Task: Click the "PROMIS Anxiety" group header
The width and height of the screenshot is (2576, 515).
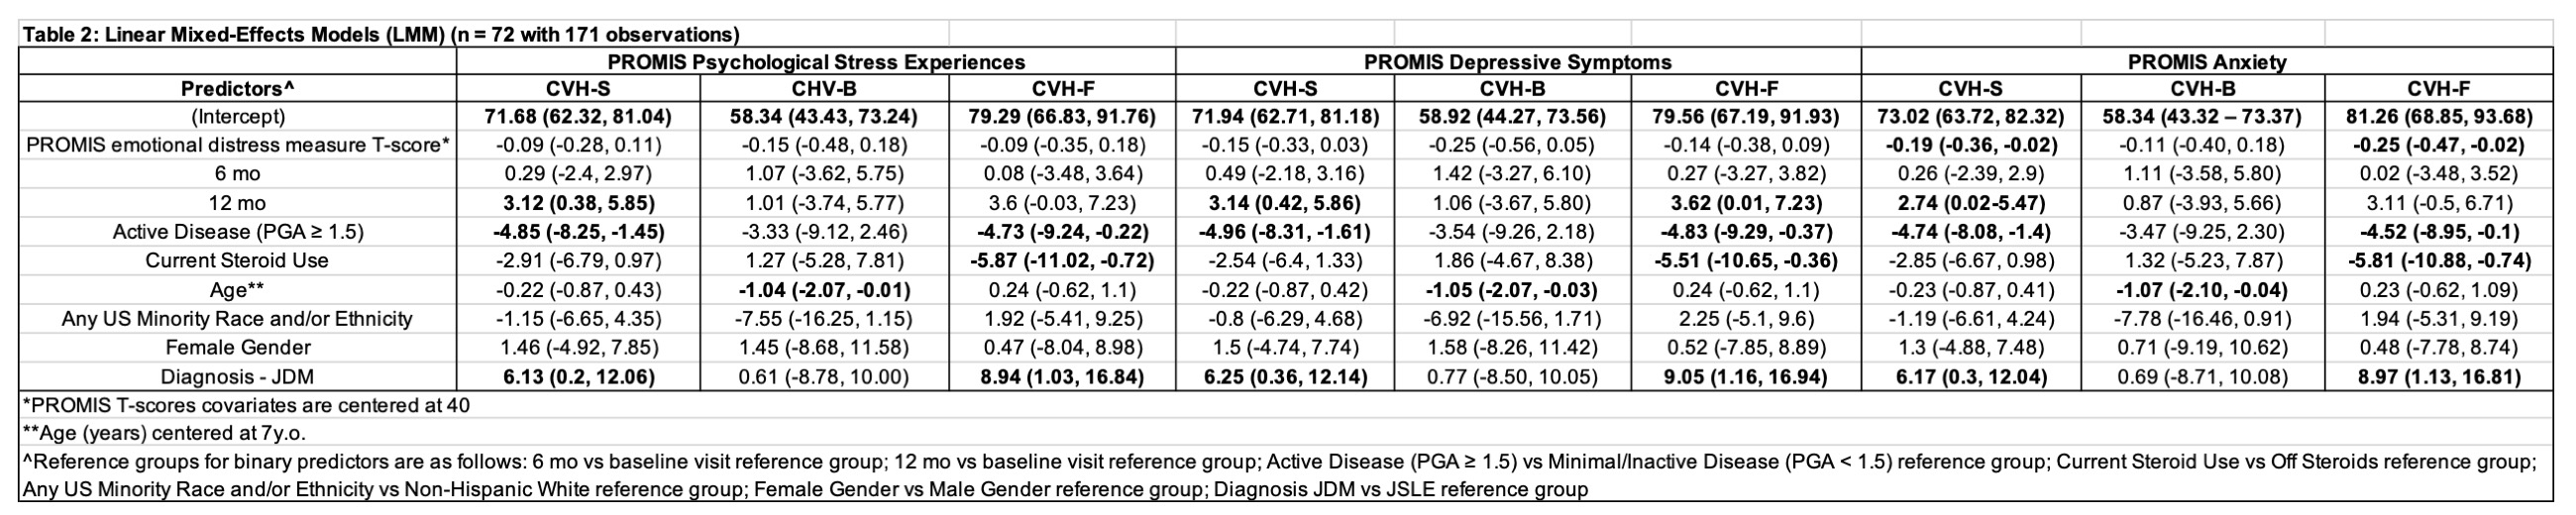Action: 2207,62
